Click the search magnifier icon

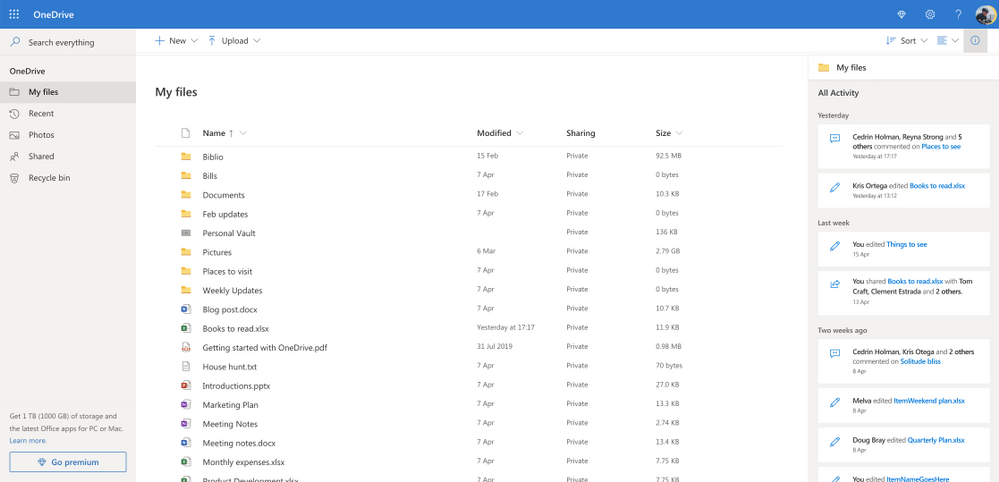click(x=15, y=42)
